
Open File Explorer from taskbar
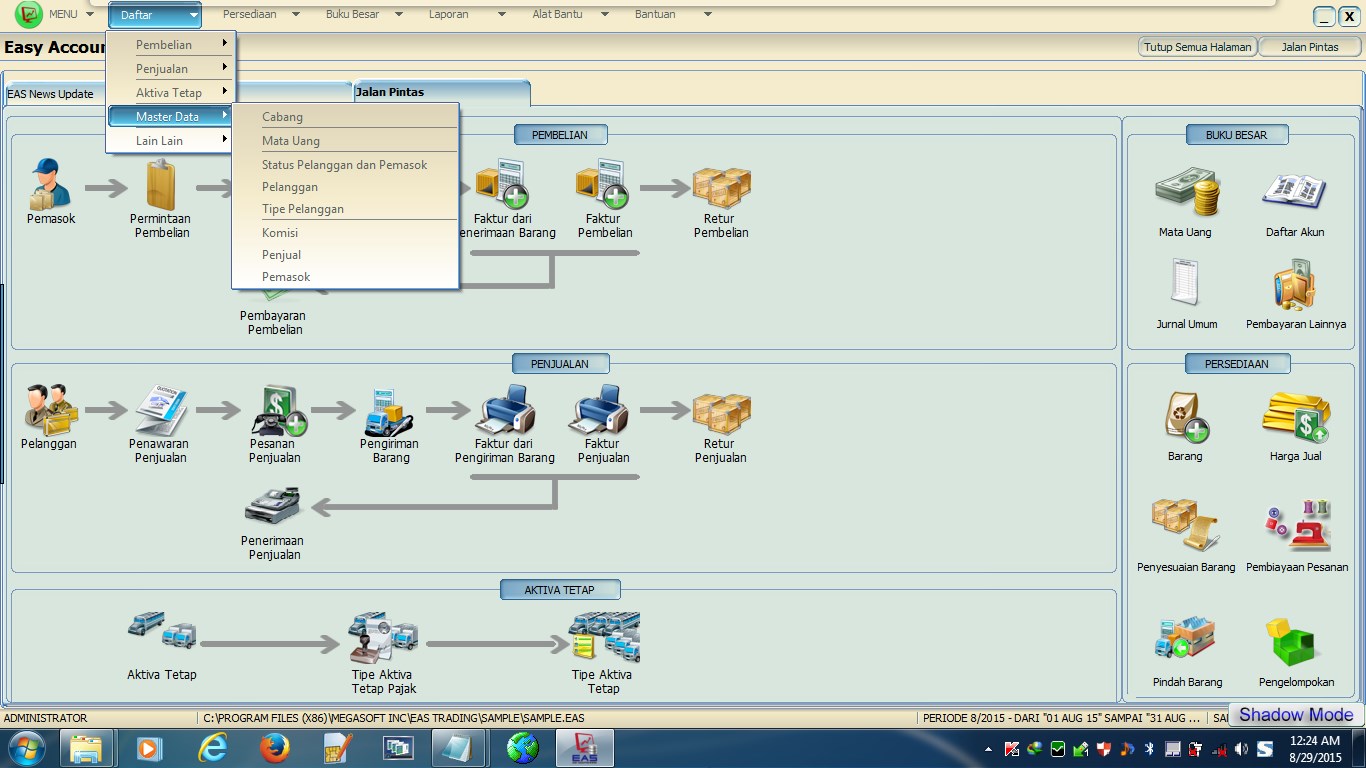pos(87,748)
